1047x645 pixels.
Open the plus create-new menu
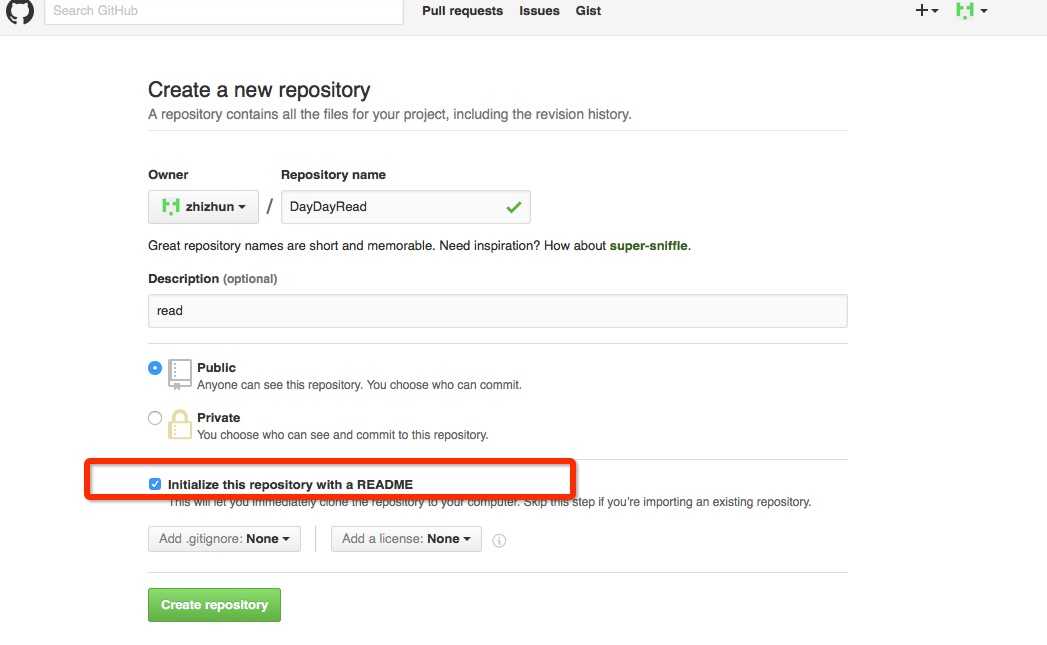(927, 10)
